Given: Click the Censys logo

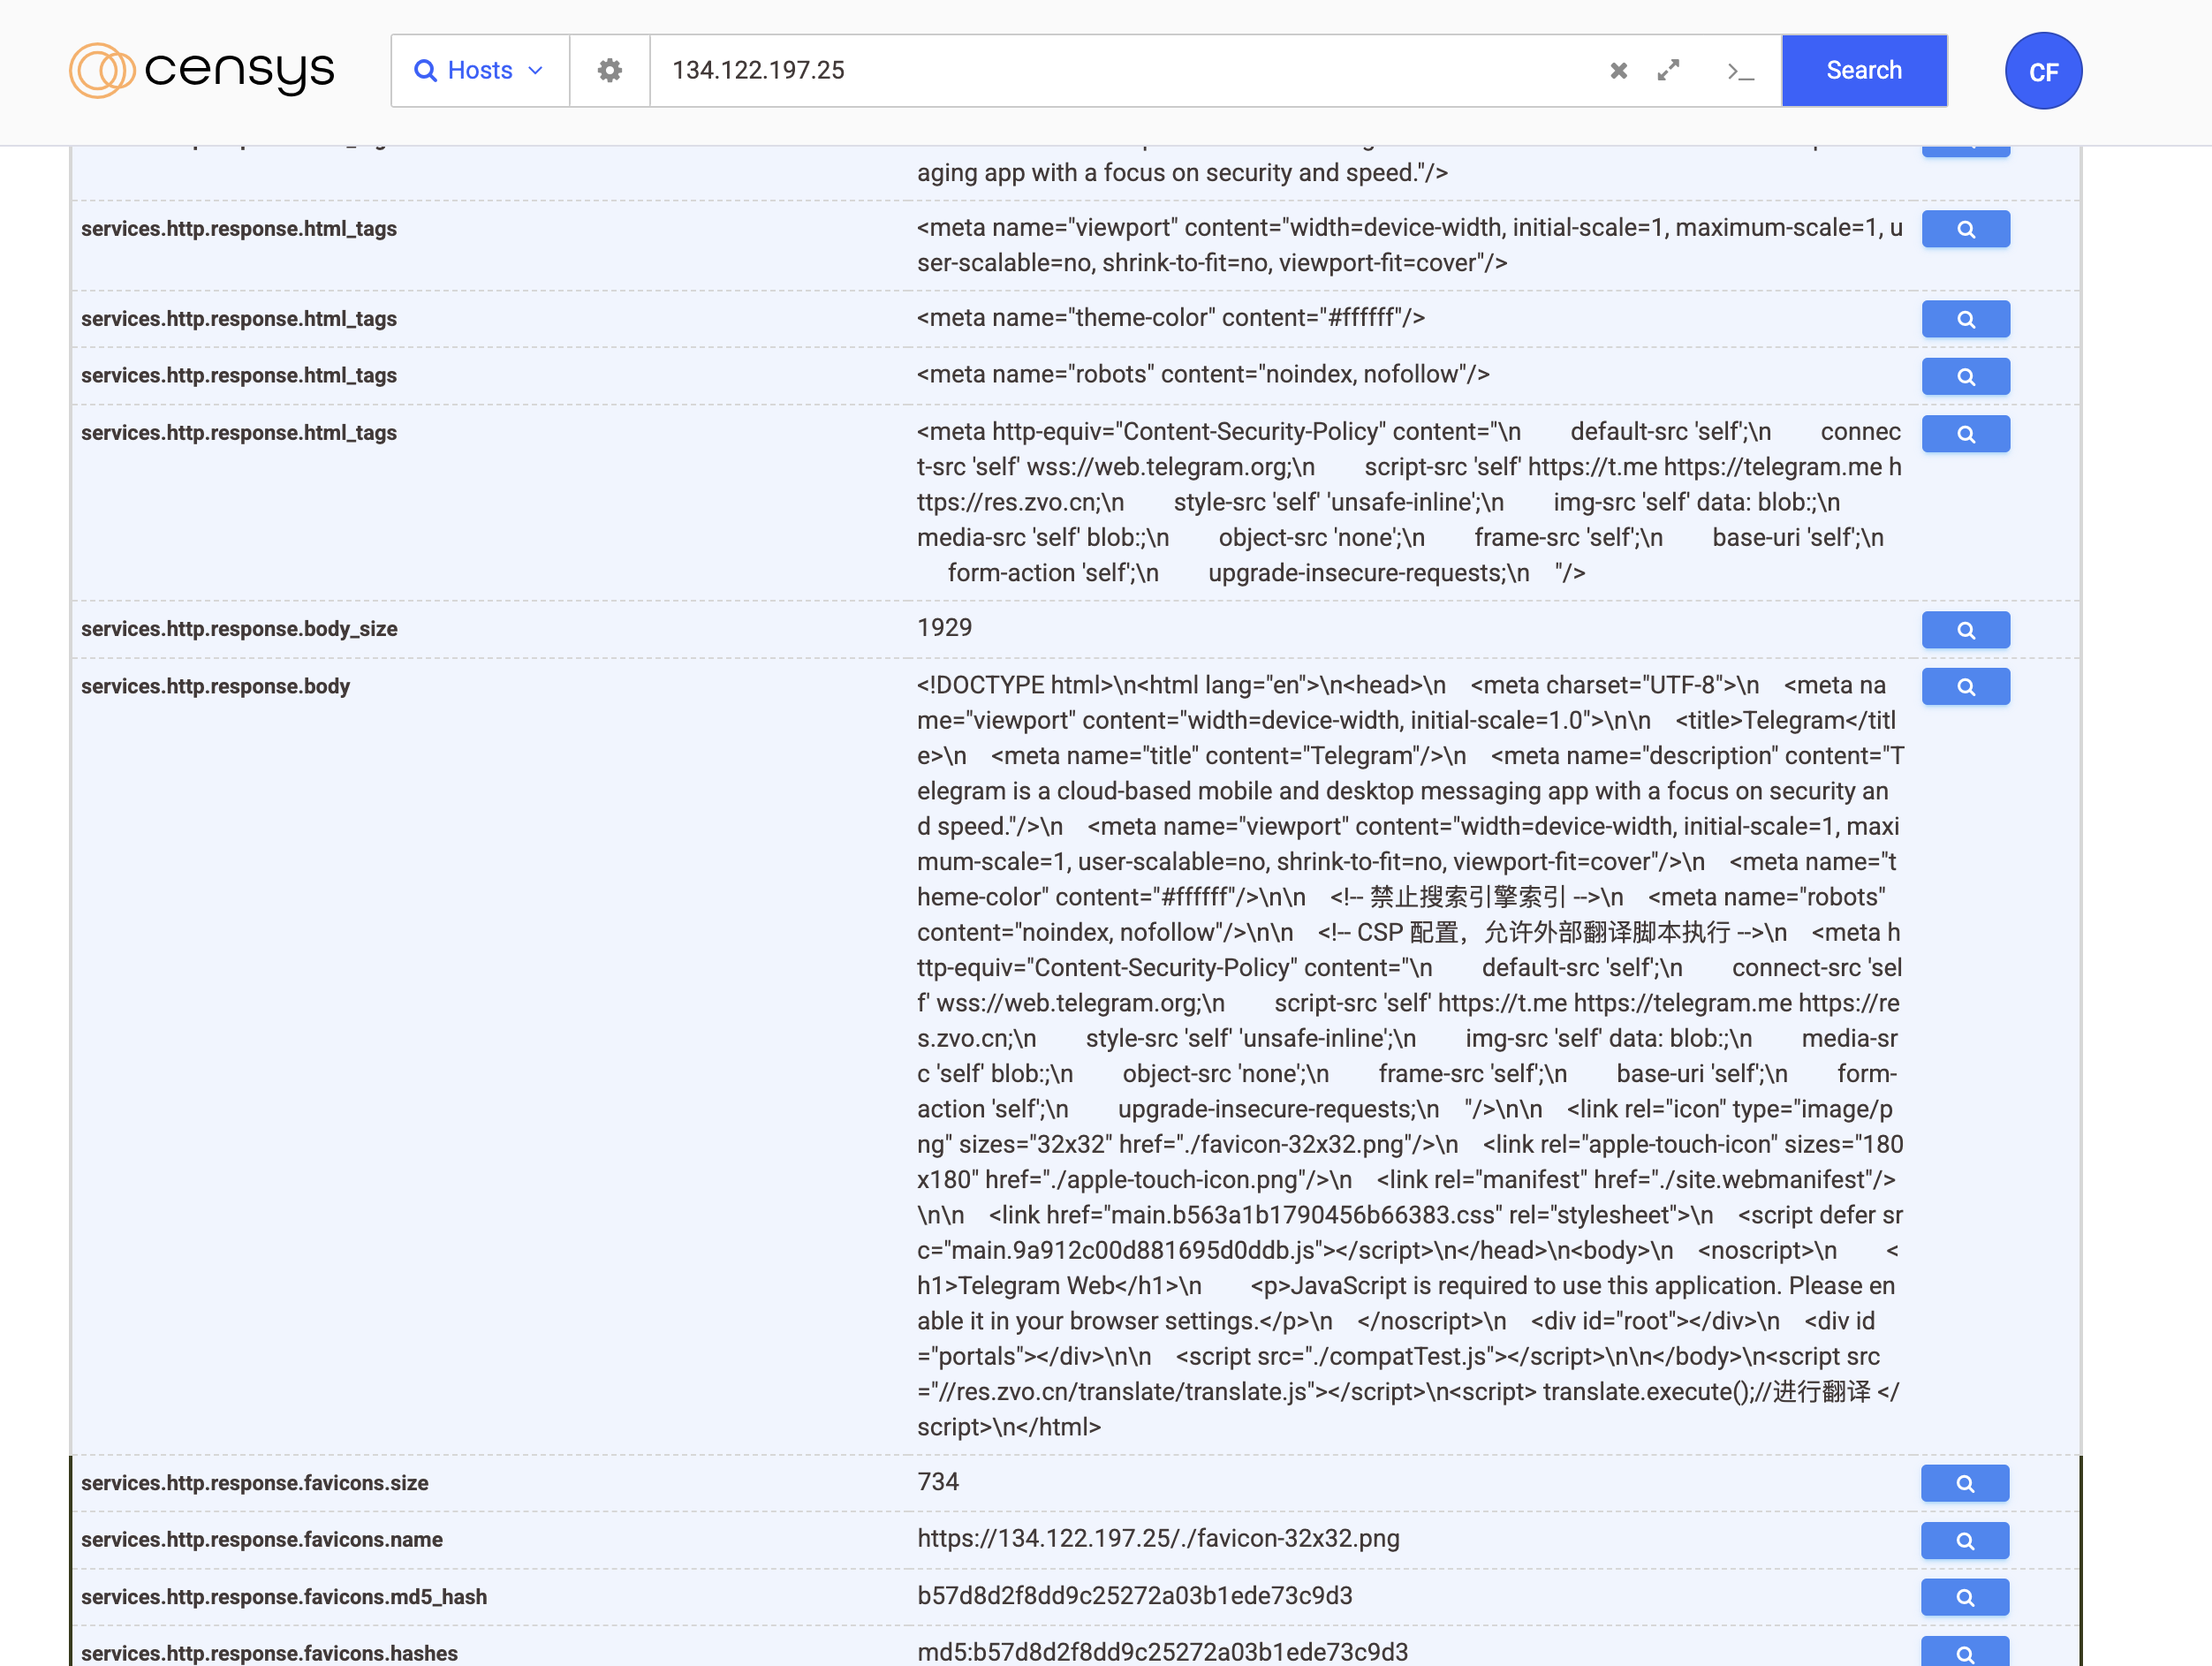Looking at the screenshot, I should tap(201, 70).
